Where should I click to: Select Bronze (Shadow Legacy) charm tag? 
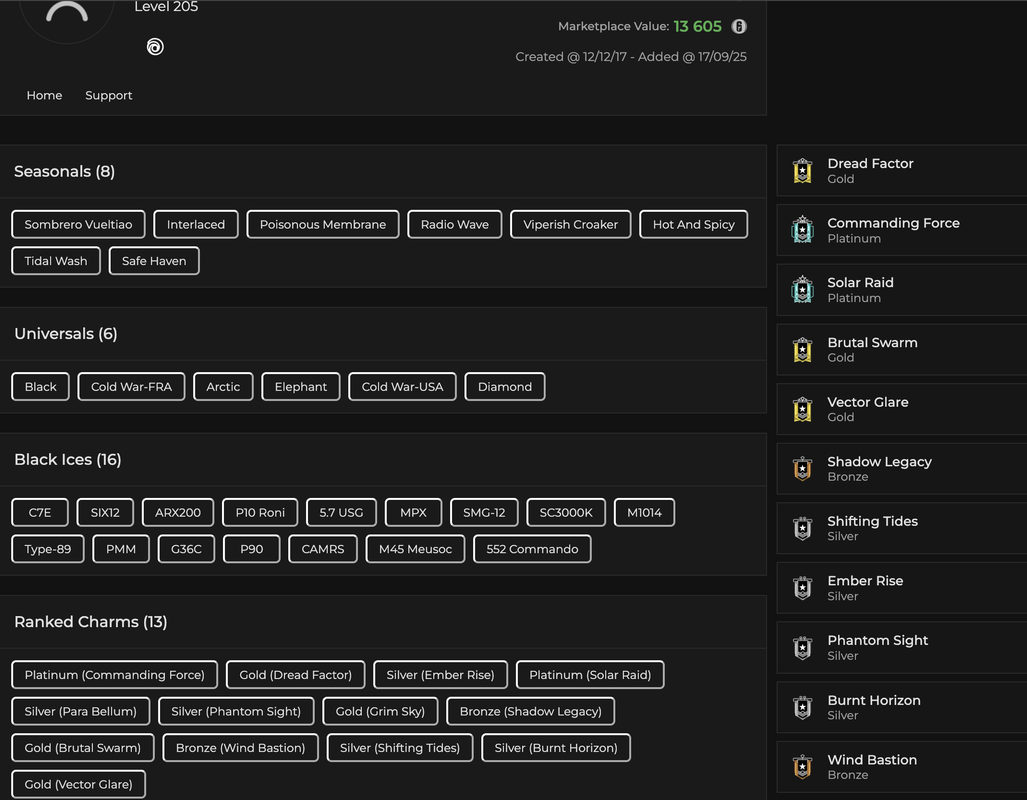(x=531, y=712)
